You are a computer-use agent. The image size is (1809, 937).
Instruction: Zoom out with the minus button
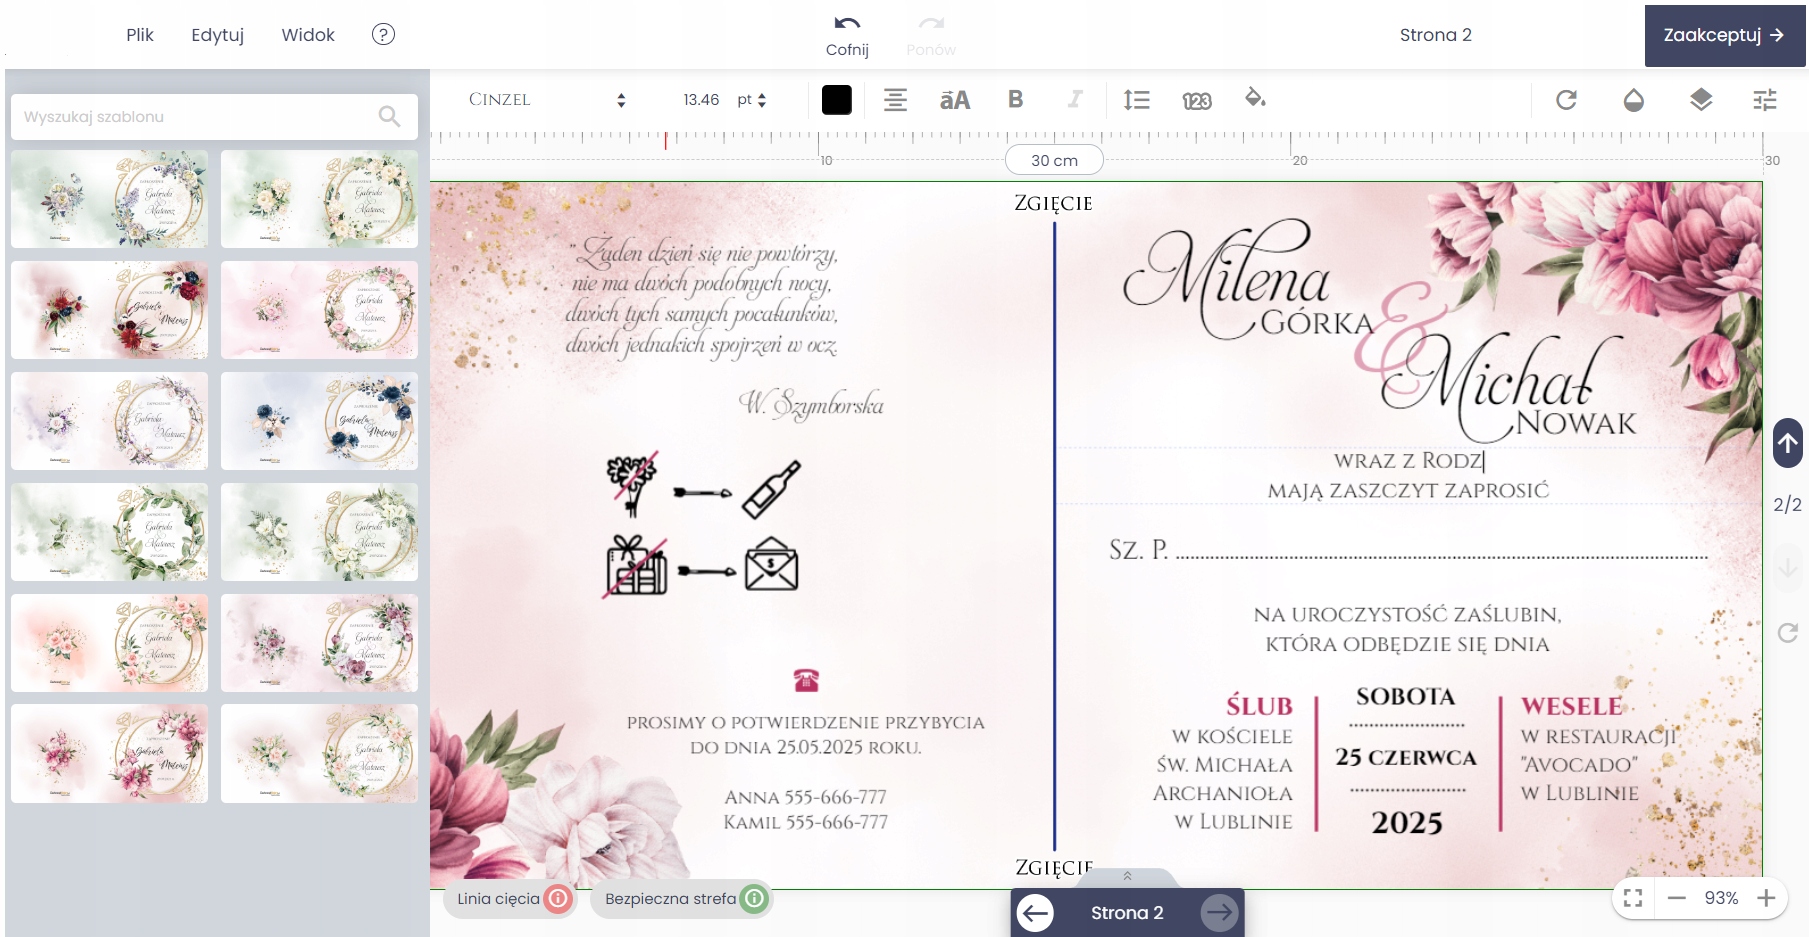(1677, 898)
